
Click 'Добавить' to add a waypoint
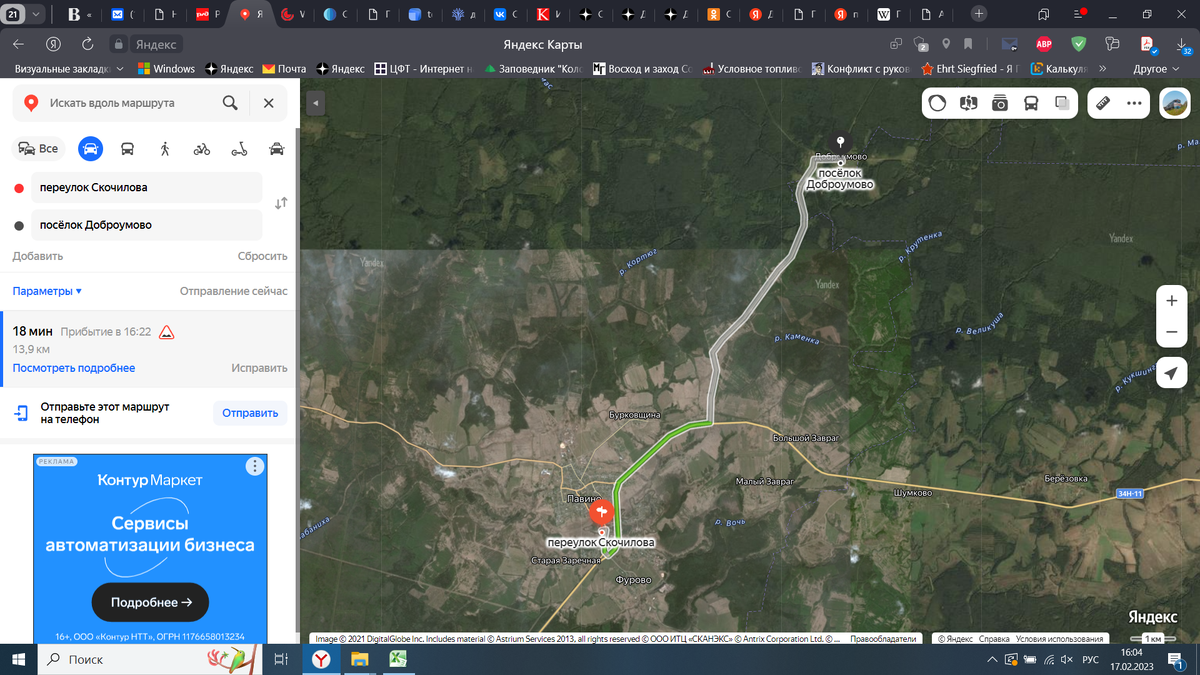[38, 256]
